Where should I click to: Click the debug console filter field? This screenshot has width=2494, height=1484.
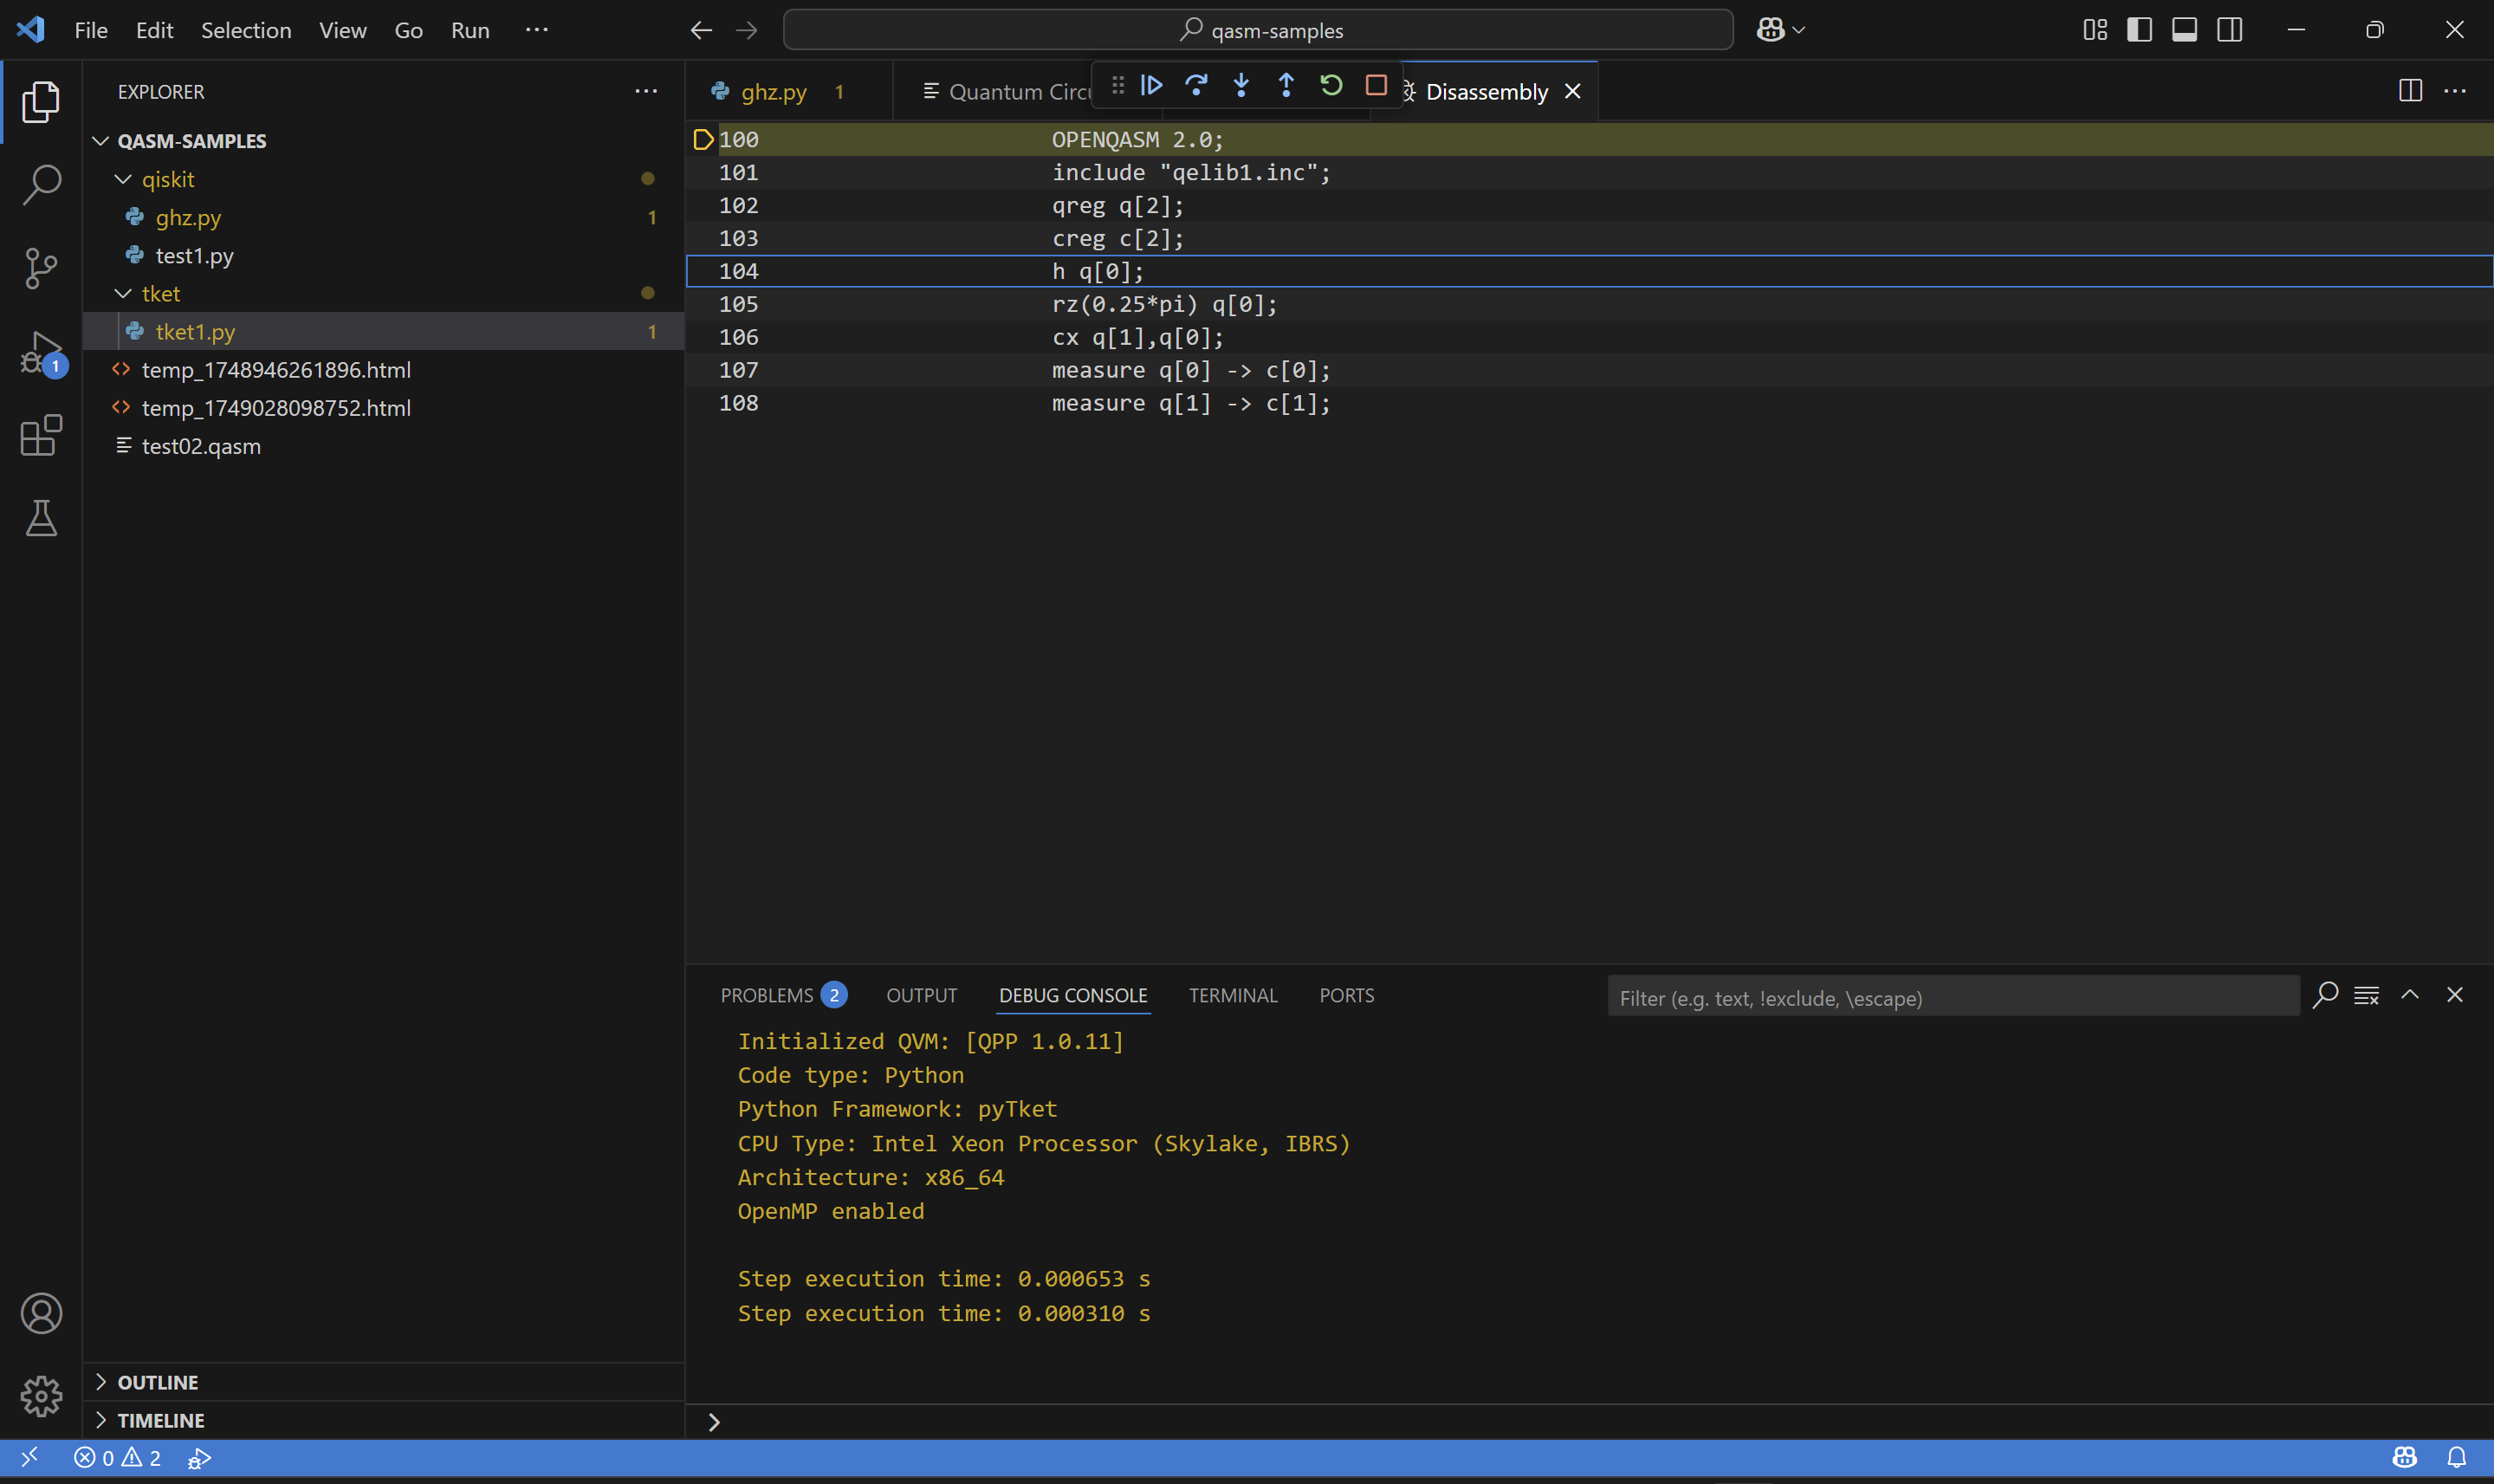pos(1950,997)
